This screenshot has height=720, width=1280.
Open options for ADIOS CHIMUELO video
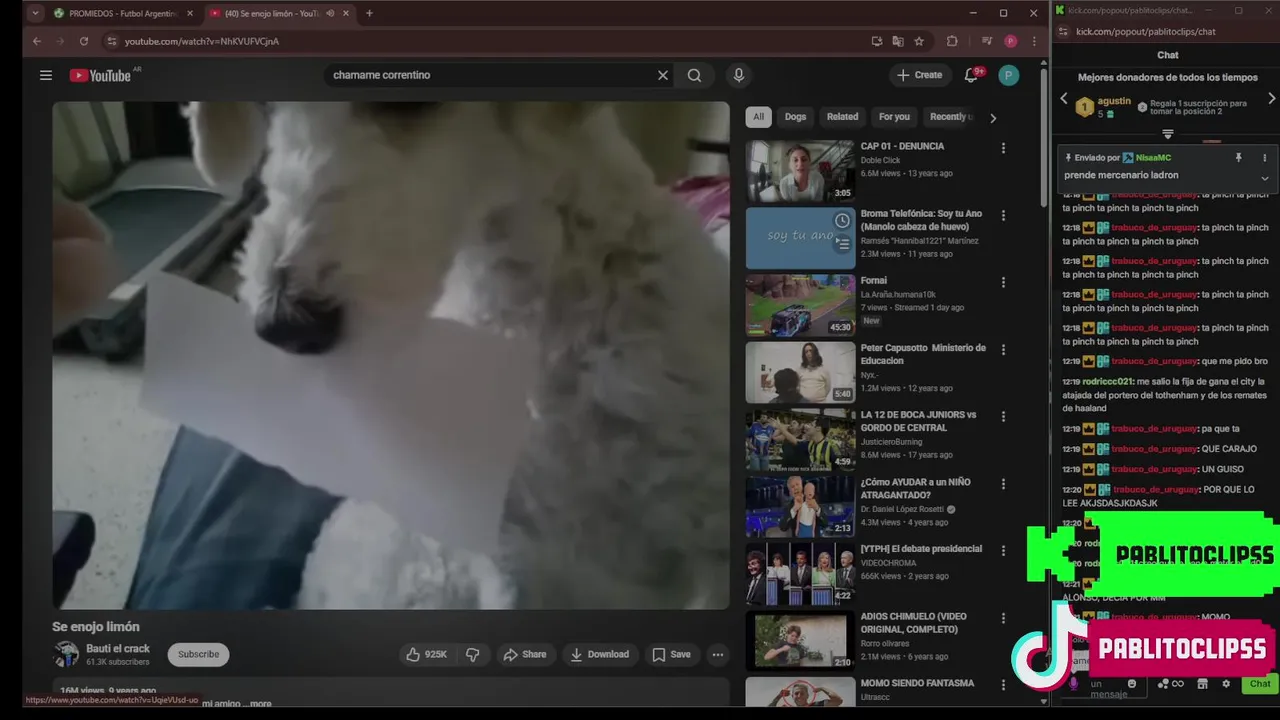[1003, 618]
